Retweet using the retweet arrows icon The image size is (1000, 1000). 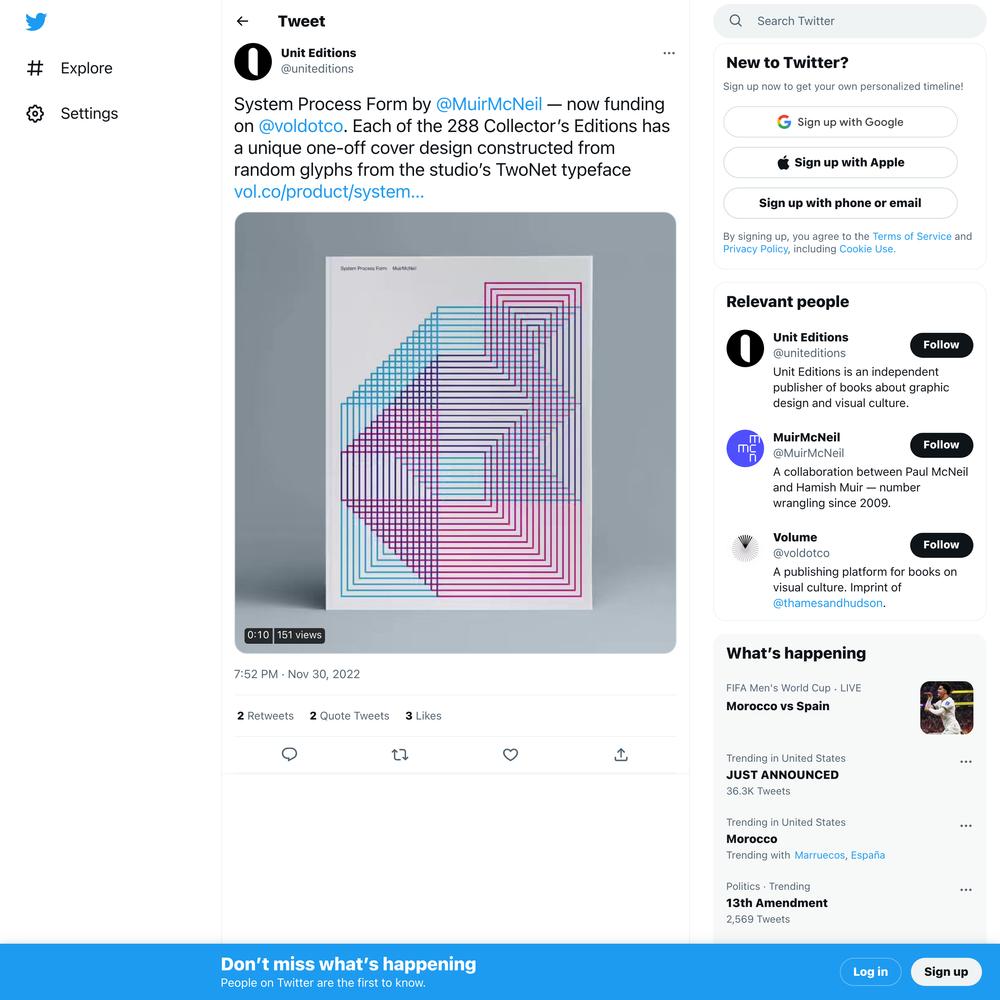[x=400, y=754]
